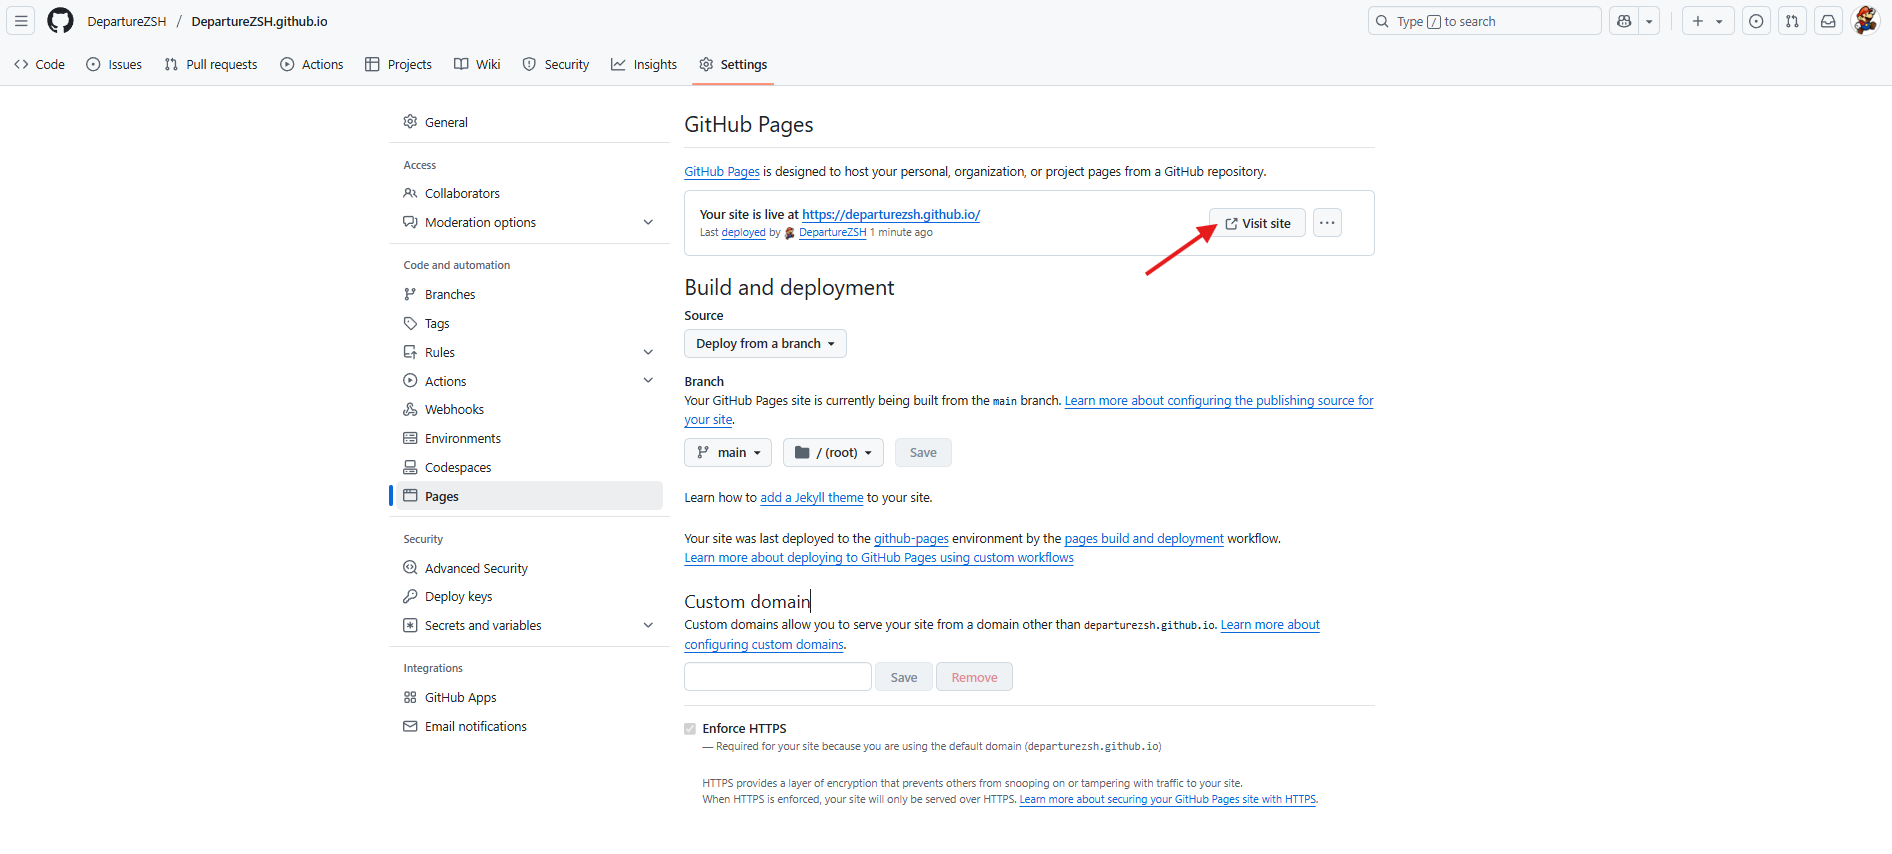Focus the Type / to search field
Image resolution: width=1892 pixels, height=854 pixels.
[1484, 21]
